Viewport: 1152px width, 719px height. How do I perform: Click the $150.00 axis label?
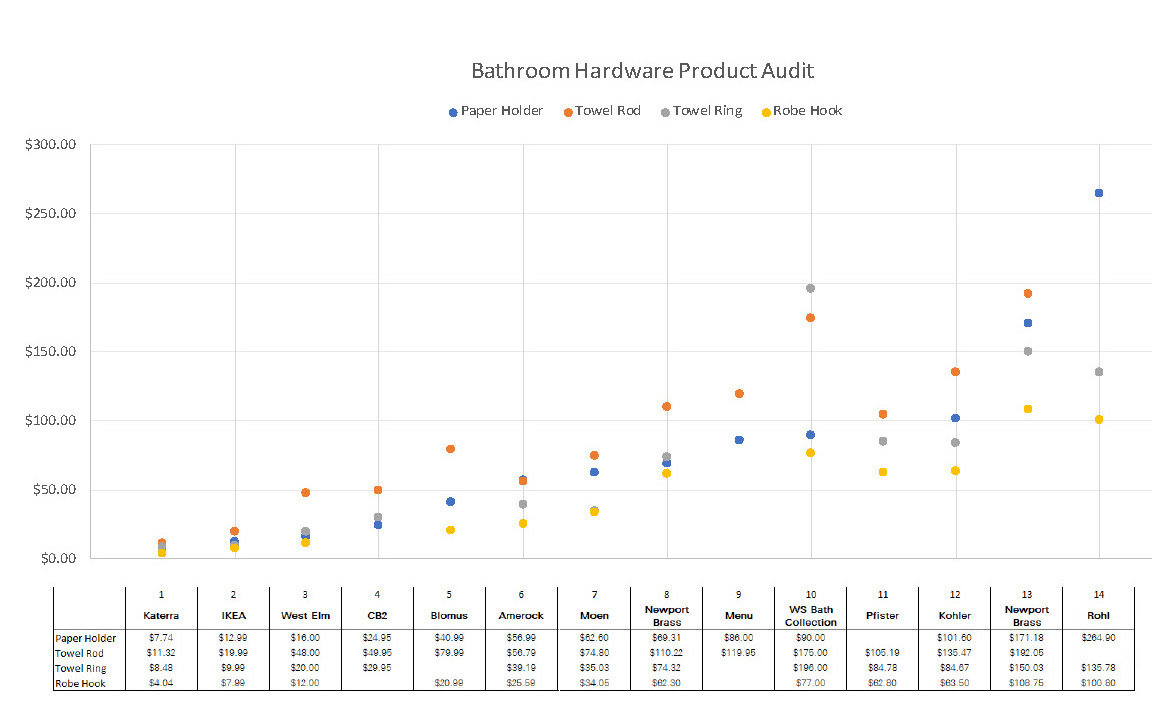point(51,352)
